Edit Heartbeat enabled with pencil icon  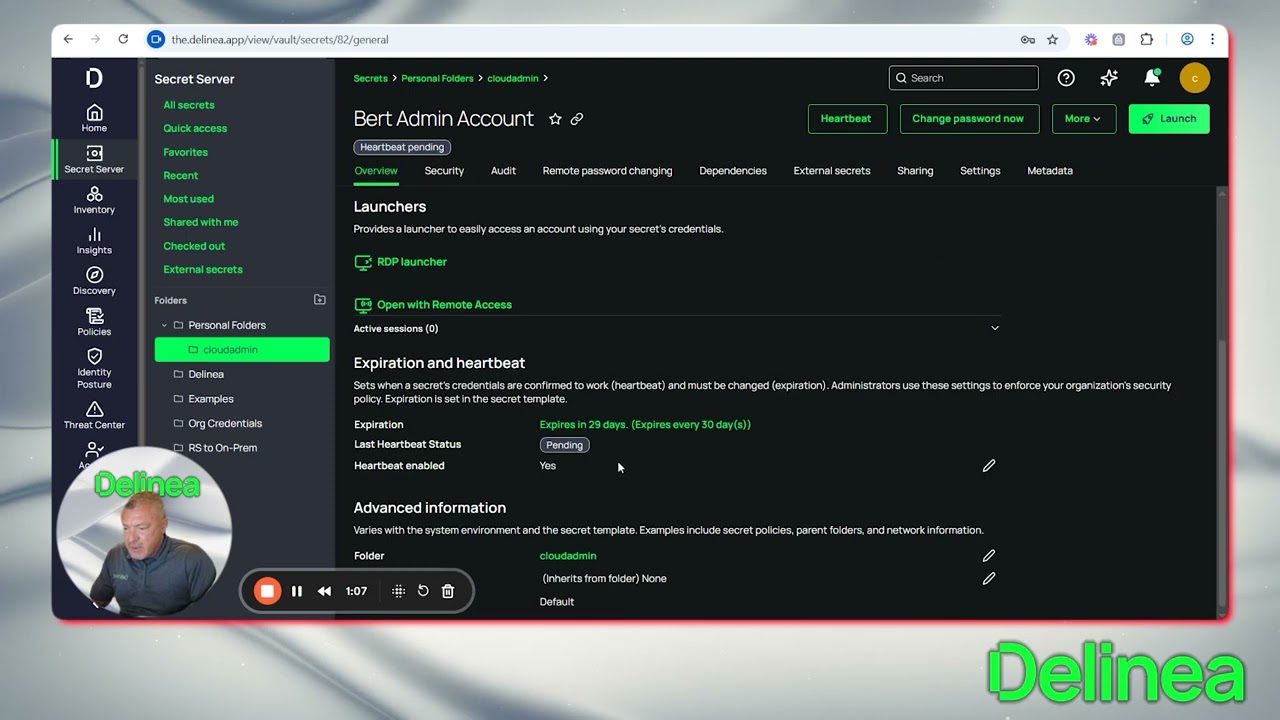pos(989,466)
